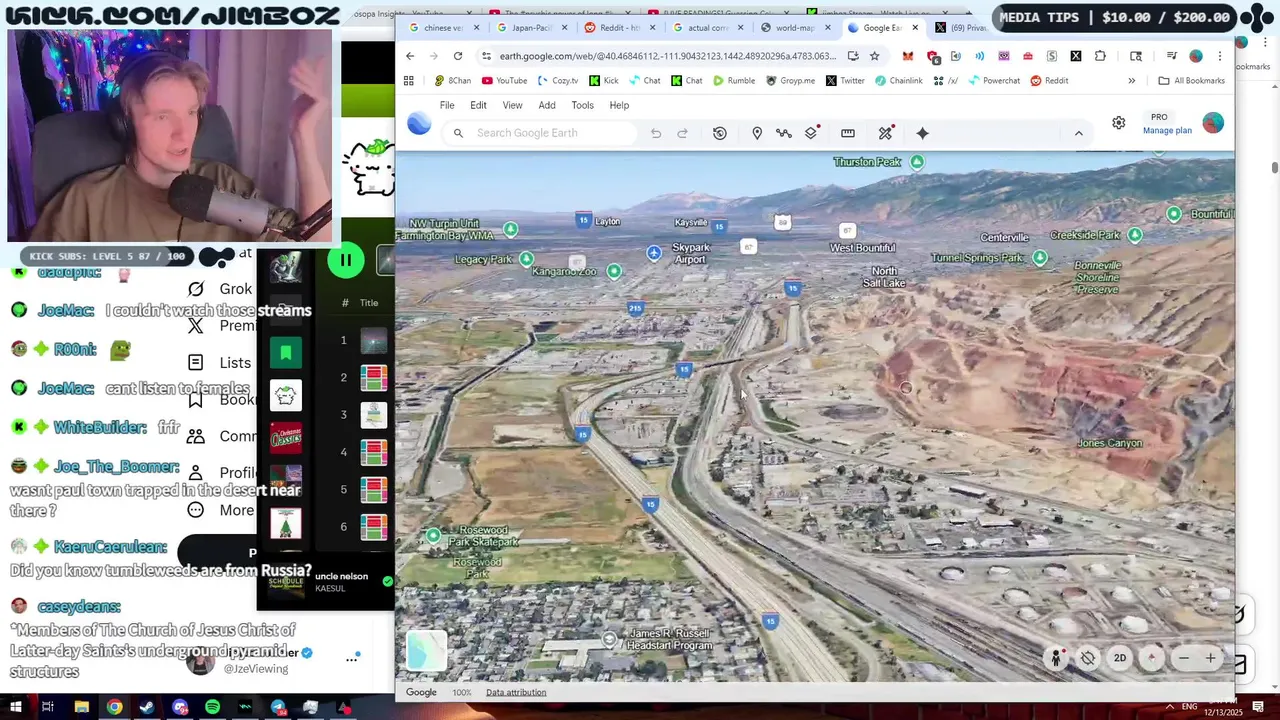This screenshot has height=720, width=1280.
Task: Click the Rosewood Park Skatepark marker
Action: 433,536
